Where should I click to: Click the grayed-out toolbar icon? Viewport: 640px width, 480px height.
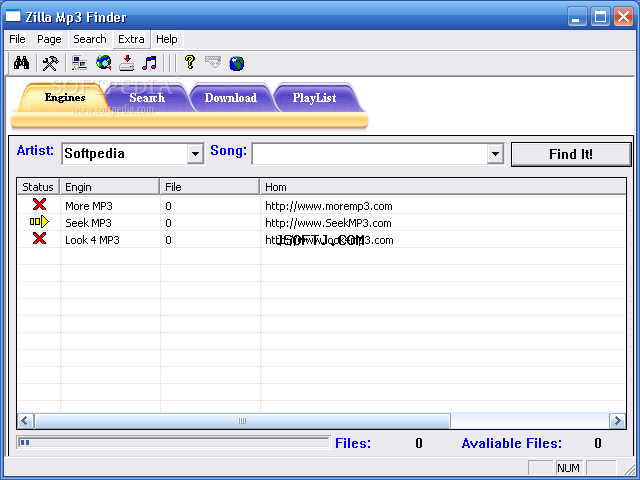pos(213,62)
